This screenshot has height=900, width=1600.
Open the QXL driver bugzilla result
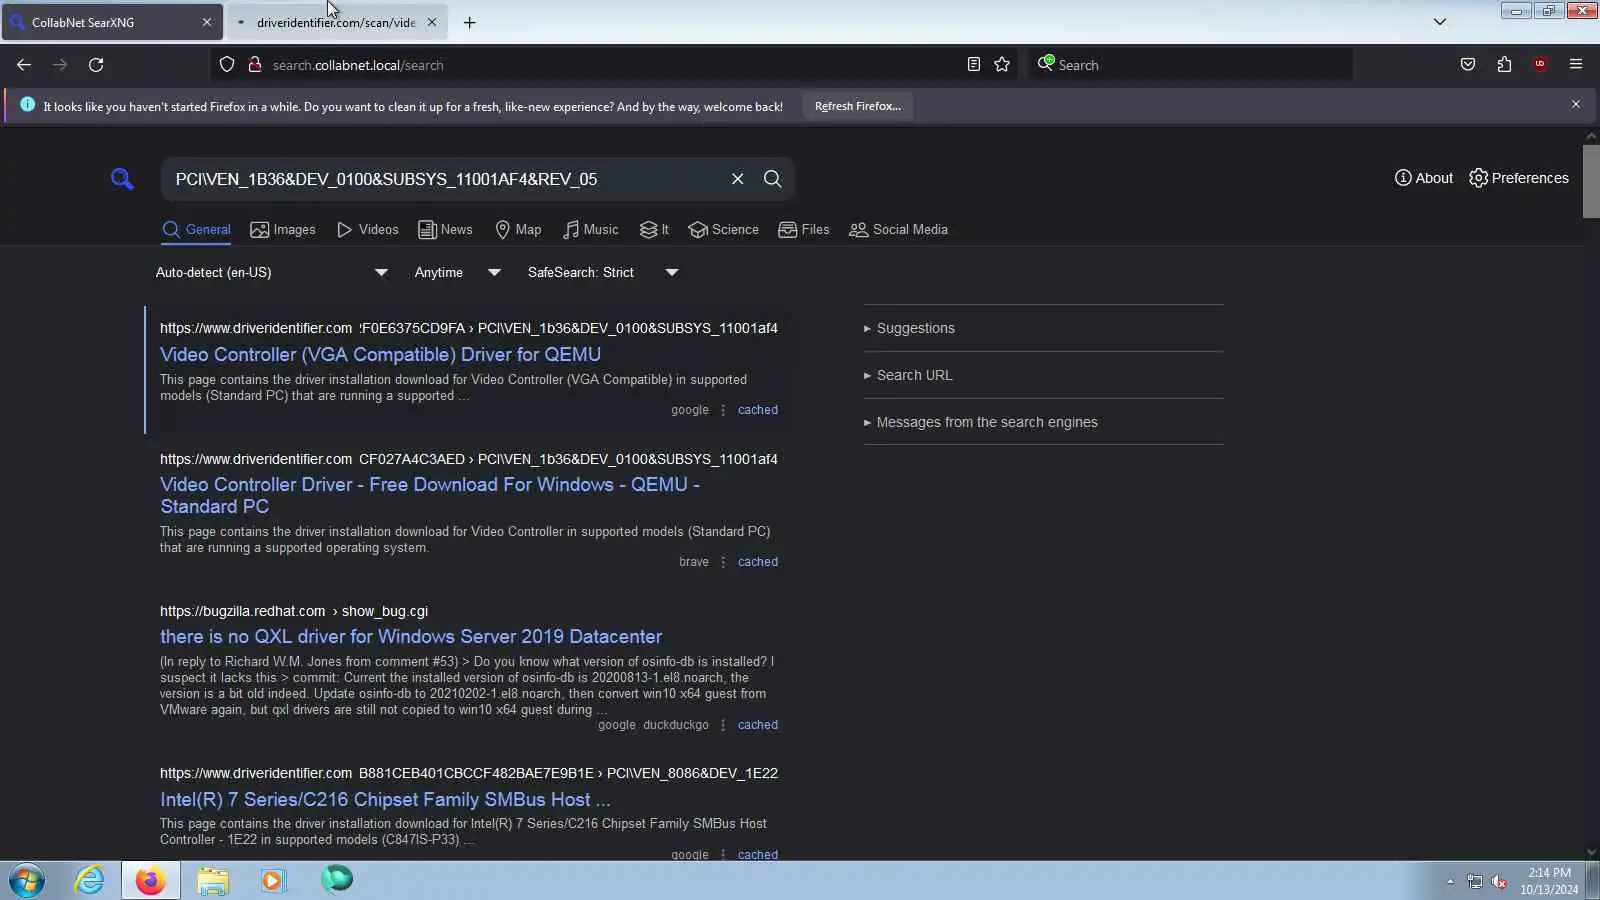pyautogui.click(x=411, y=636)
